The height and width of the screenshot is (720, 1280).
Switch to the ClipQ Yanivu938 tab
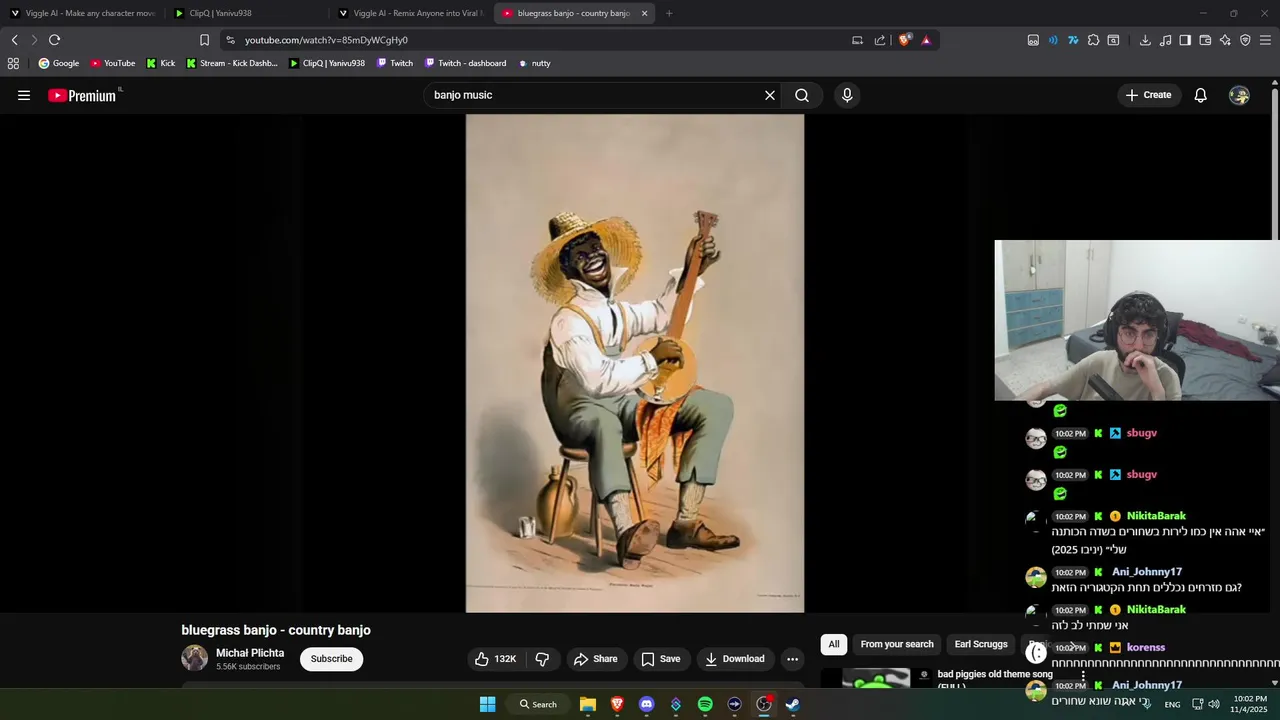coord(246,13)
